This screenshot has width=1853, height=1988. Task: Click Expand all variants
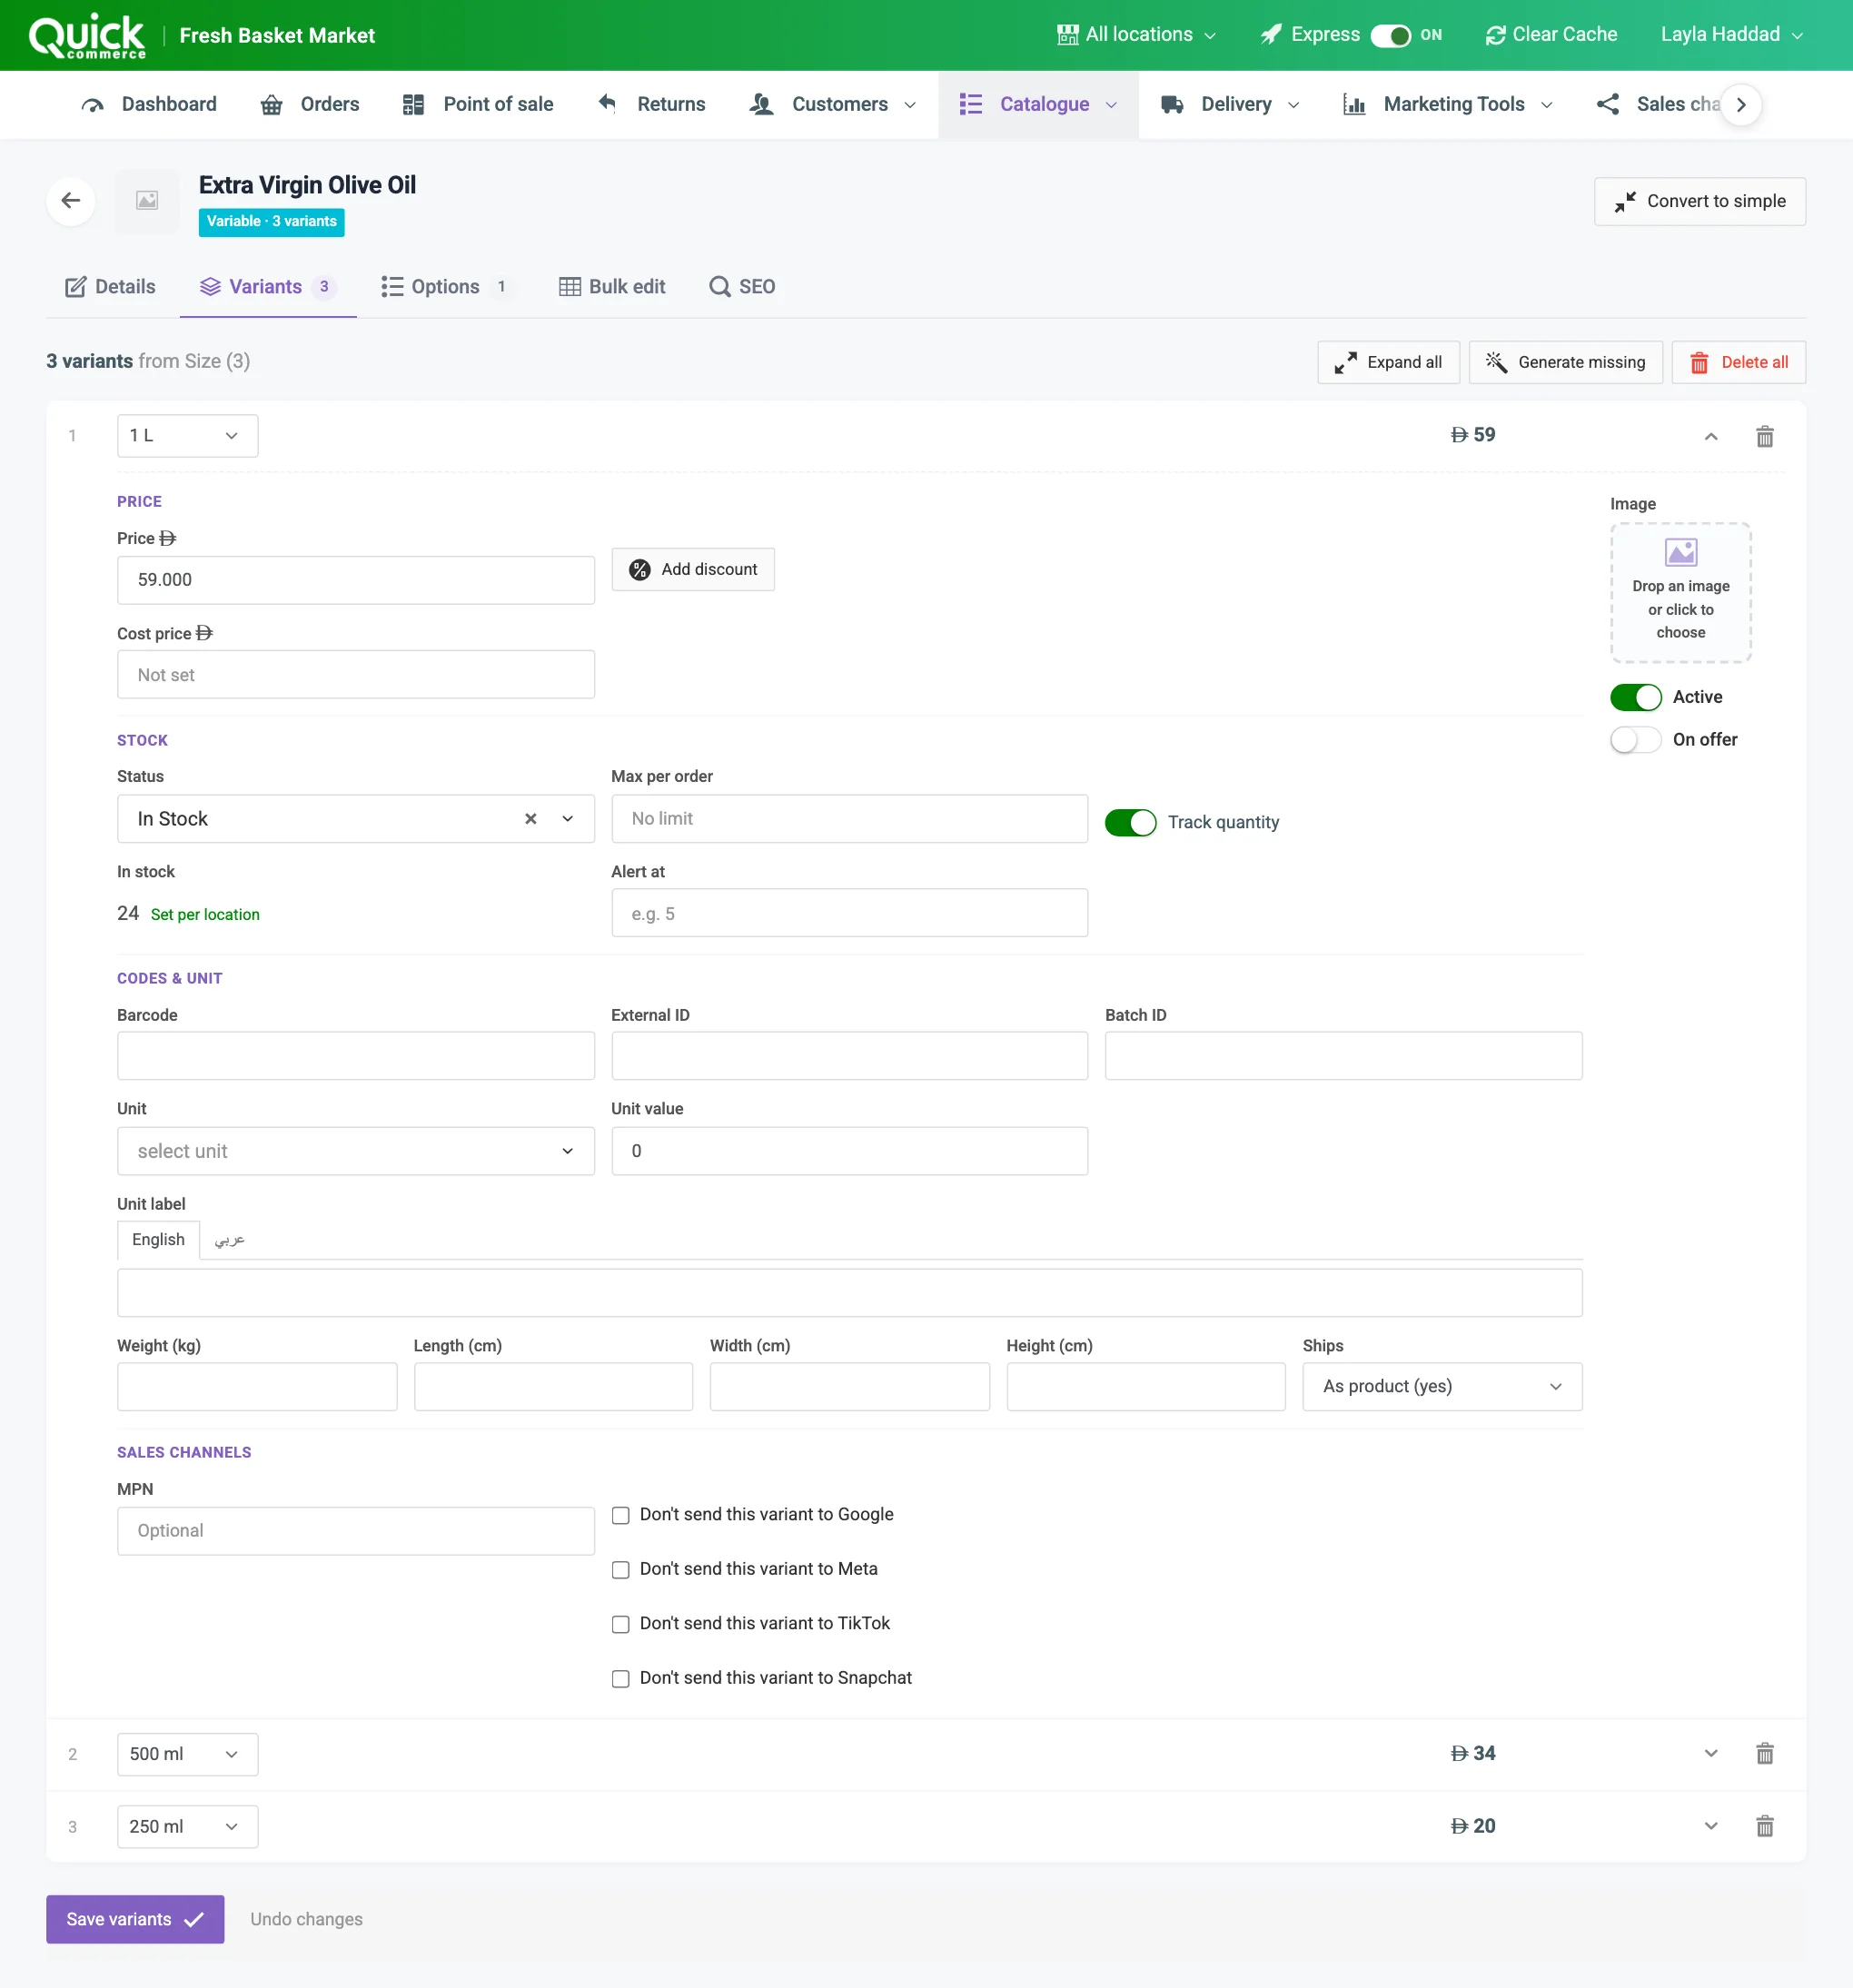tap(1388, 362)
